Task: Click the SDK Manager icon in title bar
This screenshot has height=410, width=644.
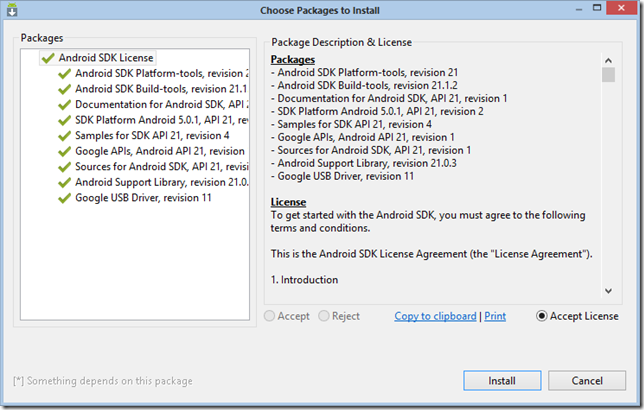Action: [12, 9]
